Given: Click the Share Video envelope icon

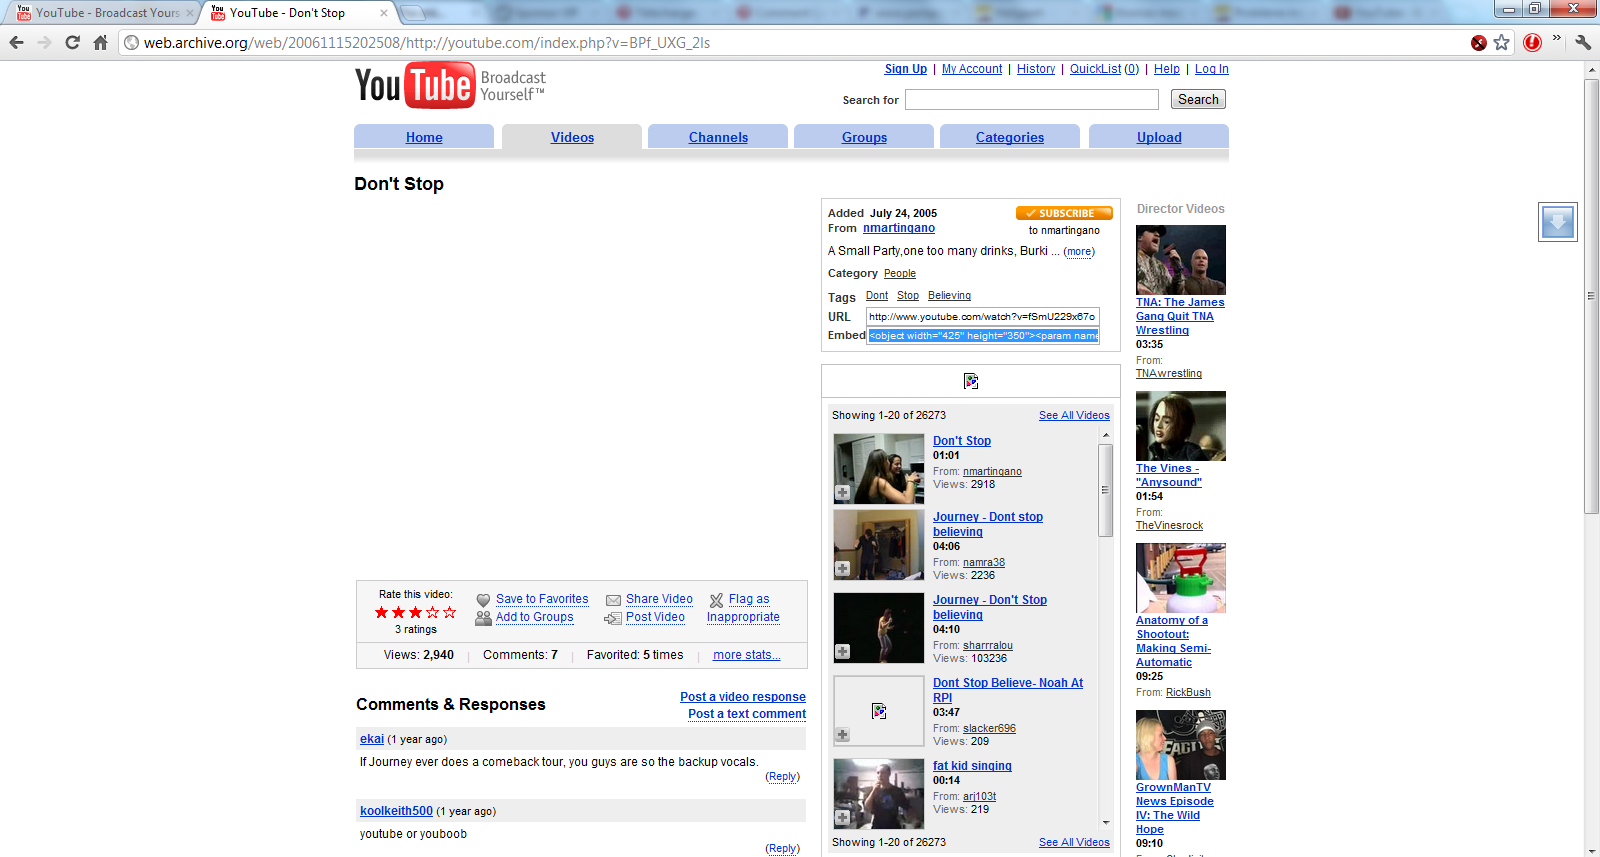Looking at the screenshot, I should click(613, 600).
